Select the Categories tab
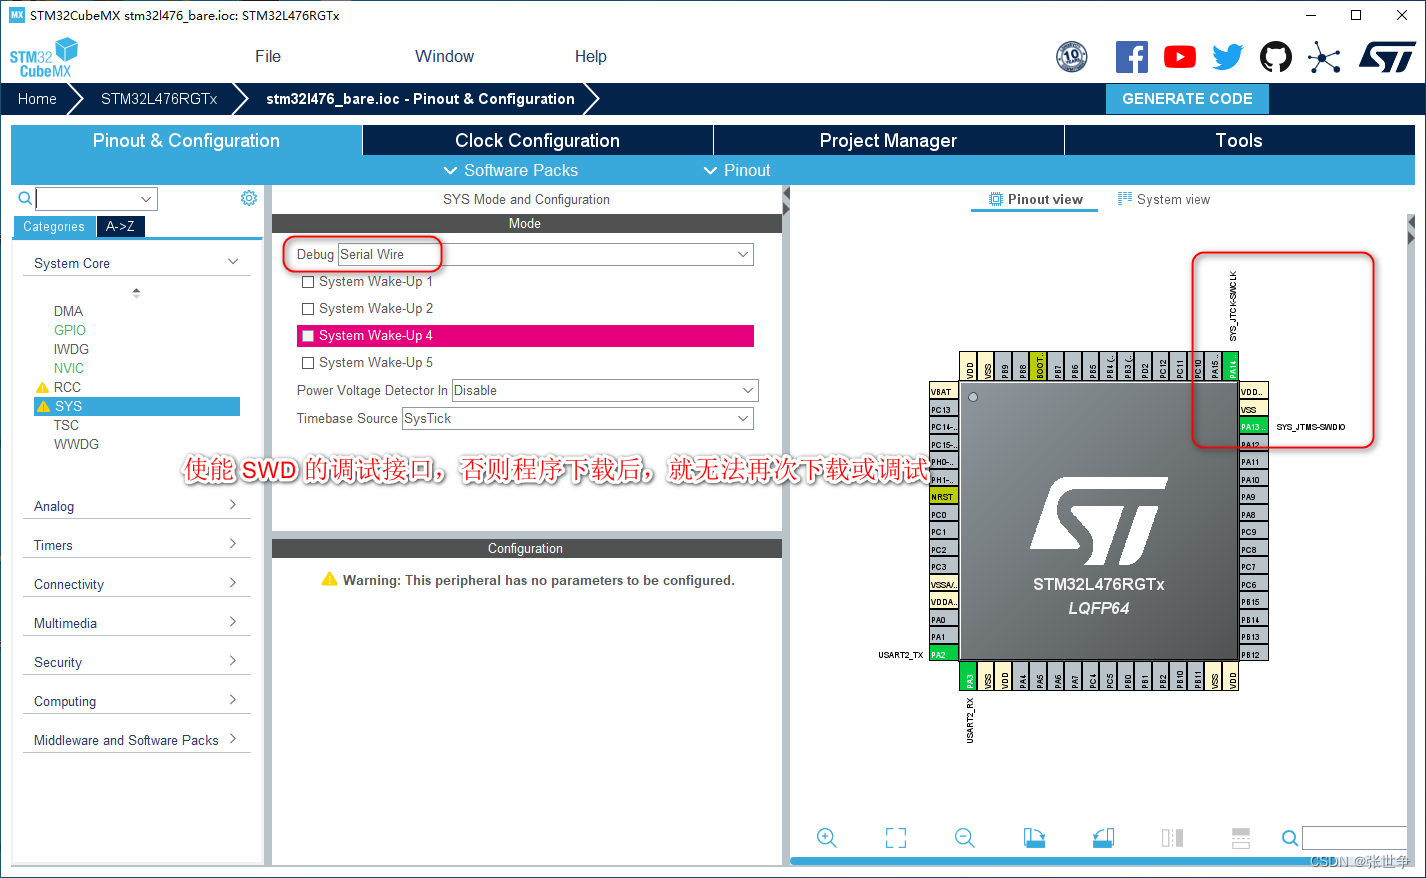Image resolution: width=1426 pixels, height=878 pixels. [54, 227]
